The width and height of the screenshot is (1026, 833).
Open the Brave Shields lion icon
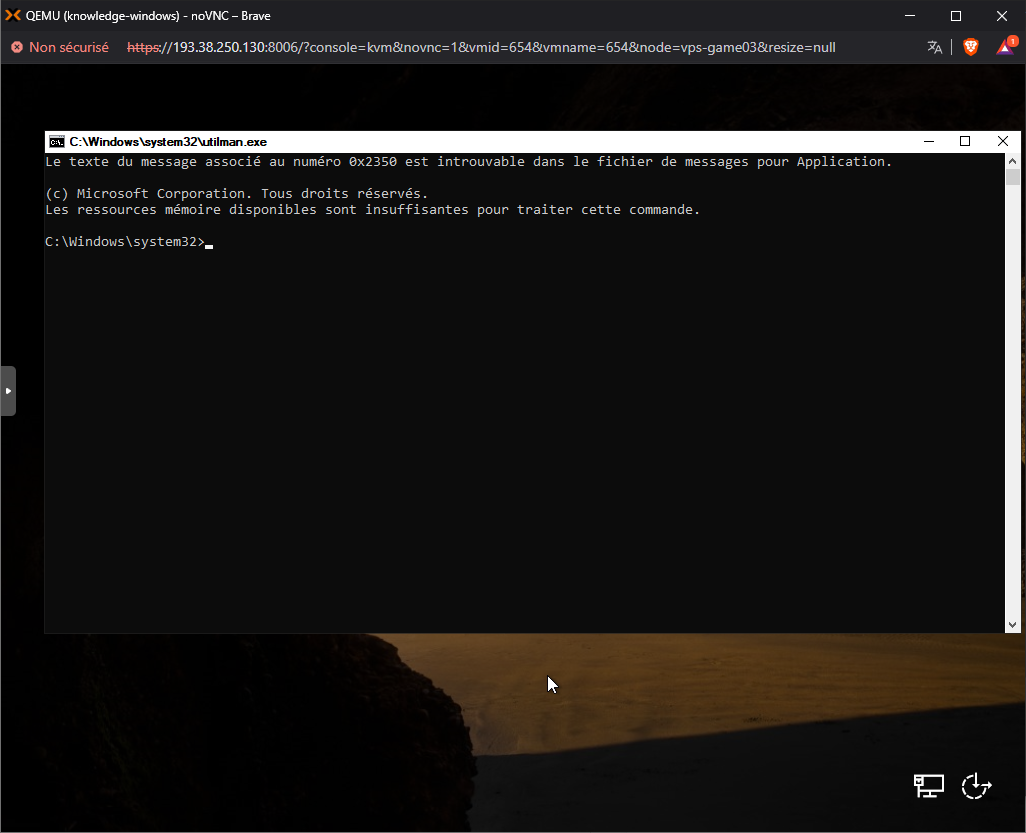[x=970, y=47]
